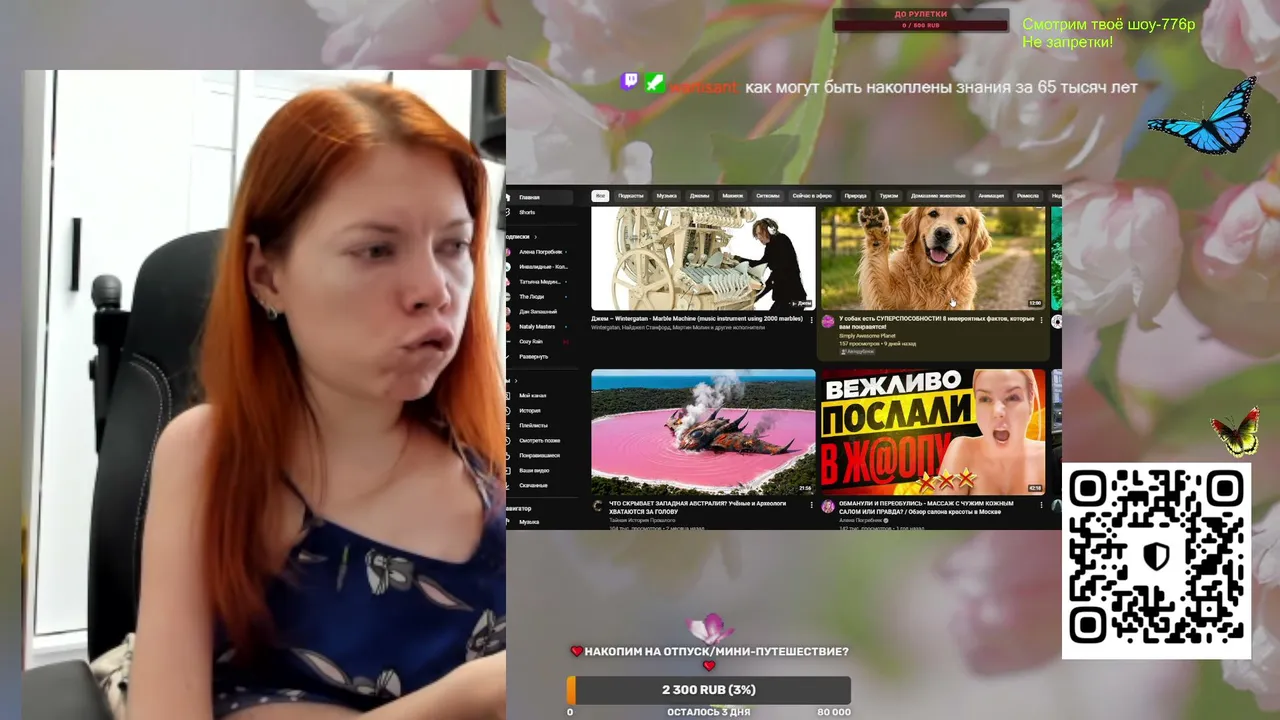Click the Simply Awesome Planet channel avatar
1280x720 pixels.
coord(828,321)
